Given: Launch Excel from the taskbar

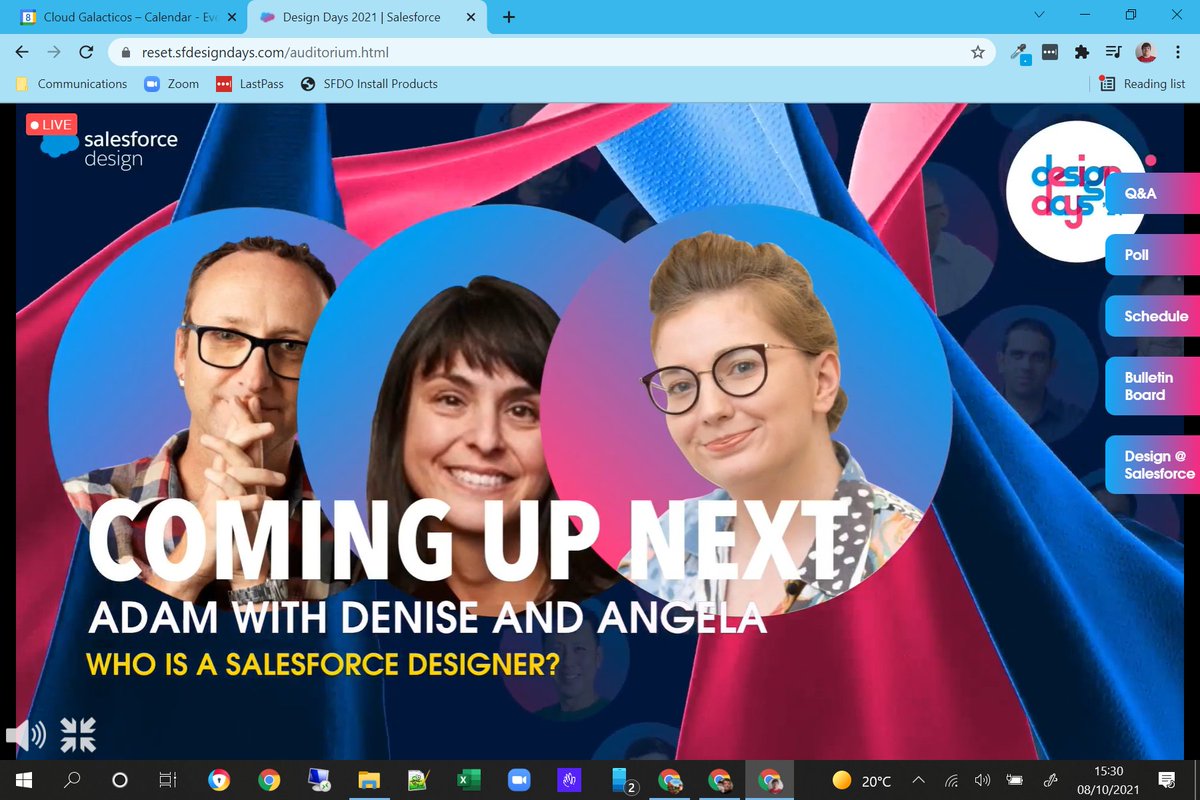Looking at the screenshot, I should [469, 780].
